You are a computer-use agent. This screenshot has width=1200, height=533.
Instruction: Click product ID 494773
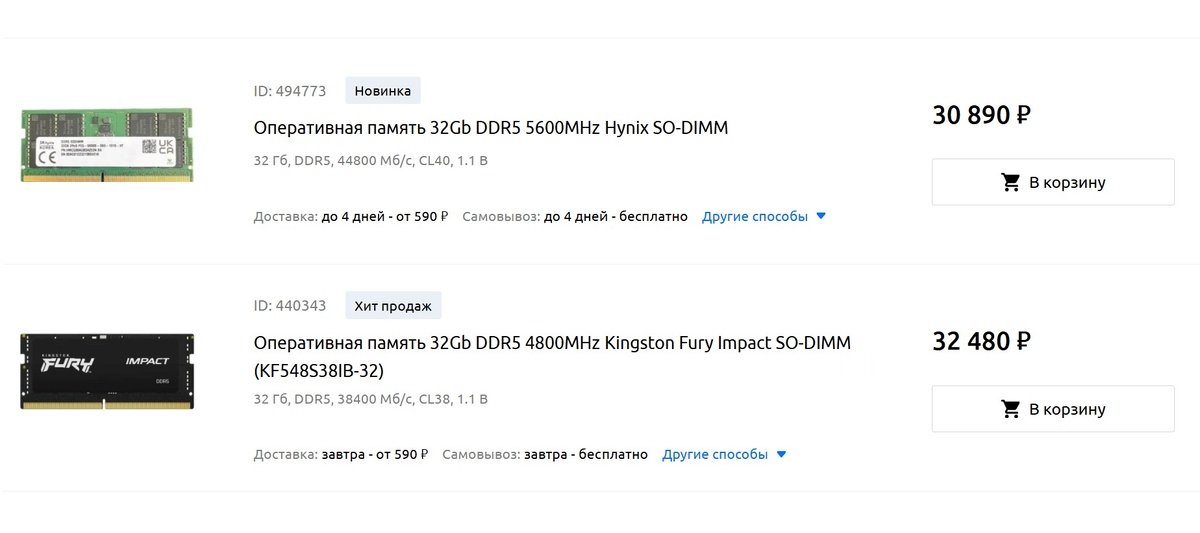[x=290, y=91]
